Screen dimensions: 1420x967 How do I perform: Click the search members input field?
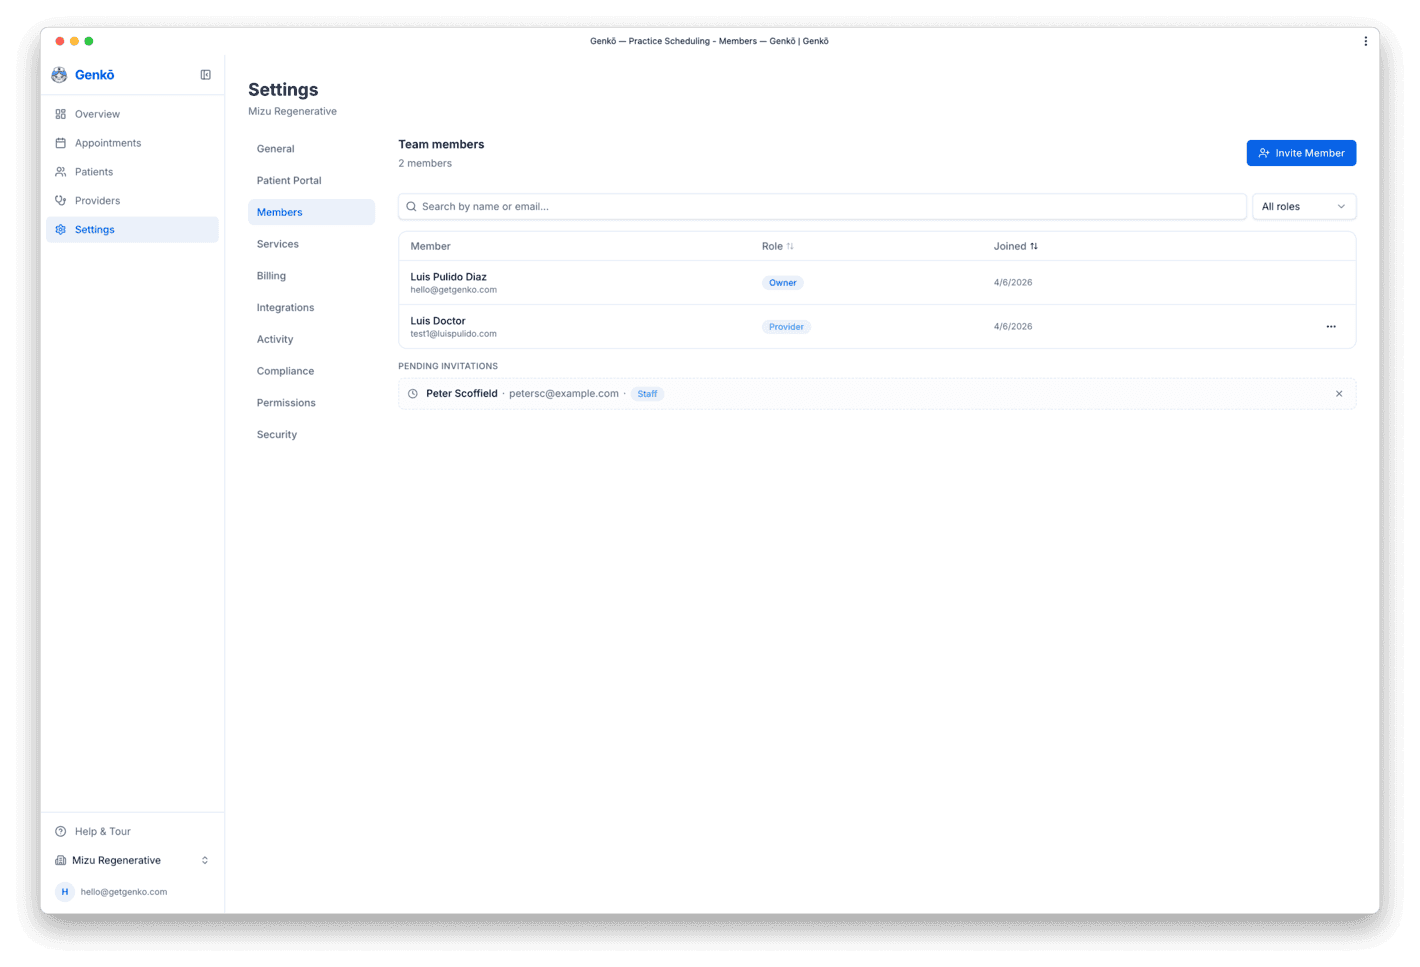pos(822,206)
